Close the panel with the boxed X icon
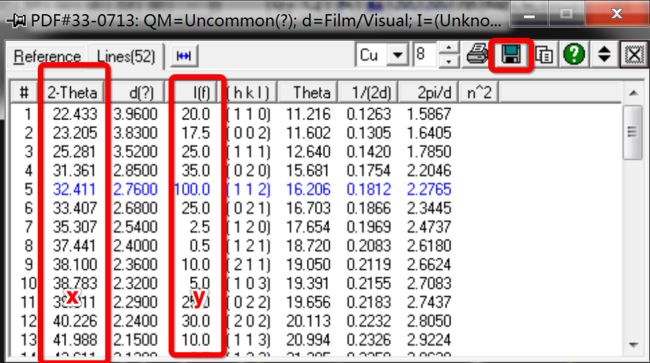This screenshot has height=363, width=650. (633, 55)
